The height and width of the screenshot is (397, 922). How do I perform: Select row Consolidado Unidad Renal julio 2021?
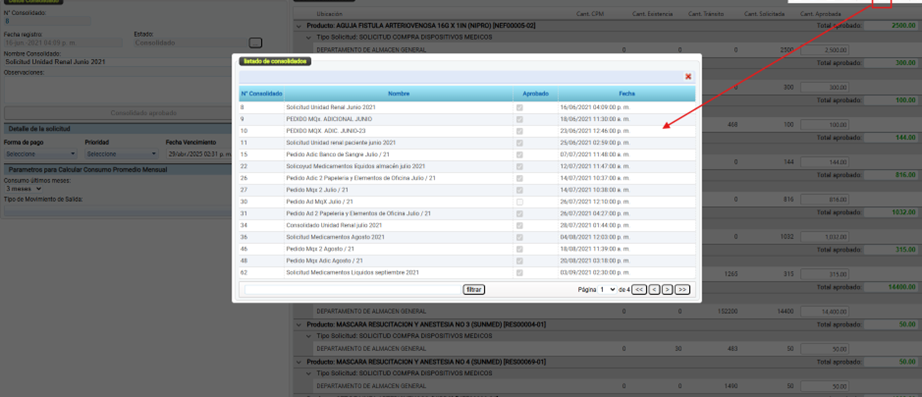tap(467, 225)
